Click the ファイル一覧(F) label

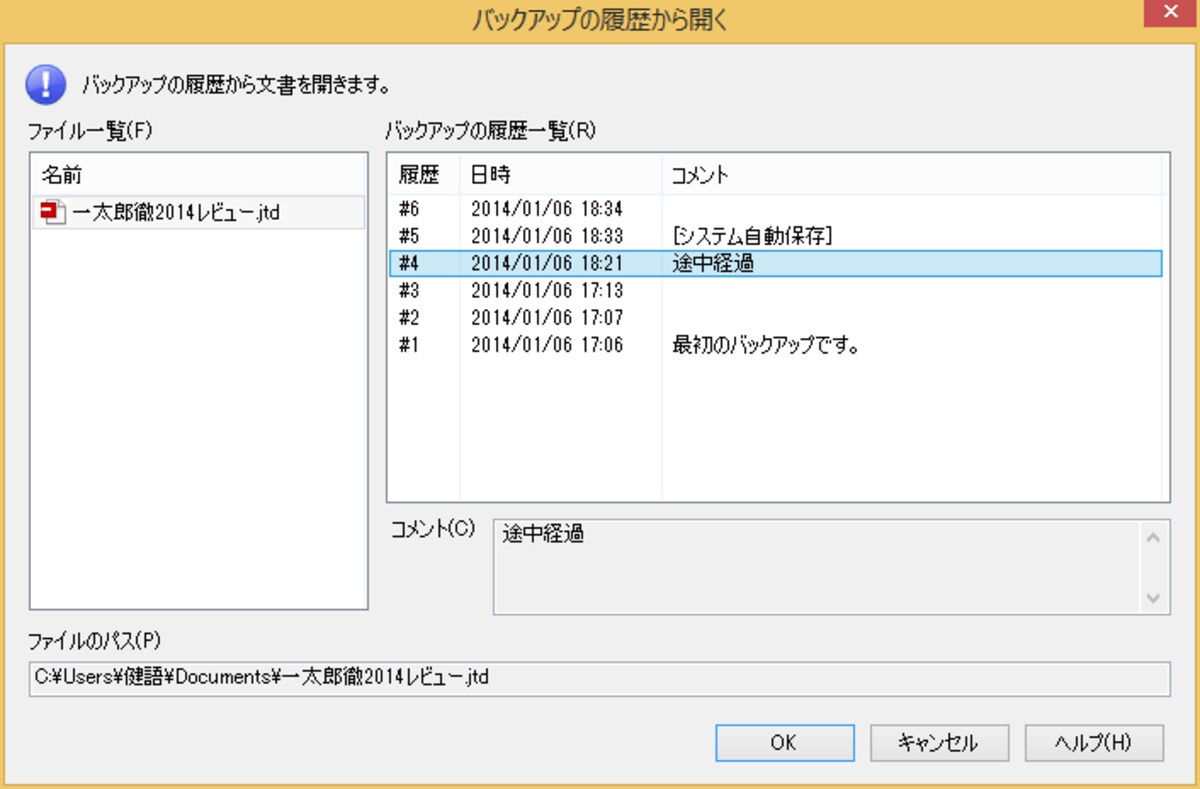[89, 129]
